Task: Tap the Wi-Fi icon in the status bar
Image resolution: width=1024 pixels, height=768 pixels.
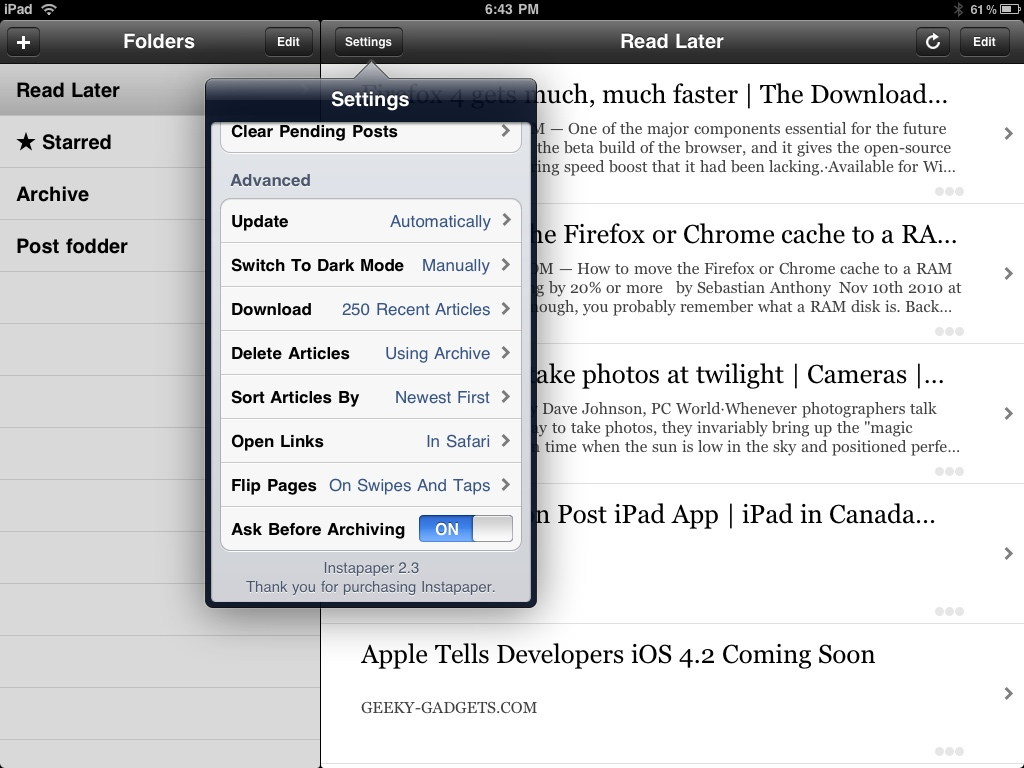Action: tap(49, 9)
